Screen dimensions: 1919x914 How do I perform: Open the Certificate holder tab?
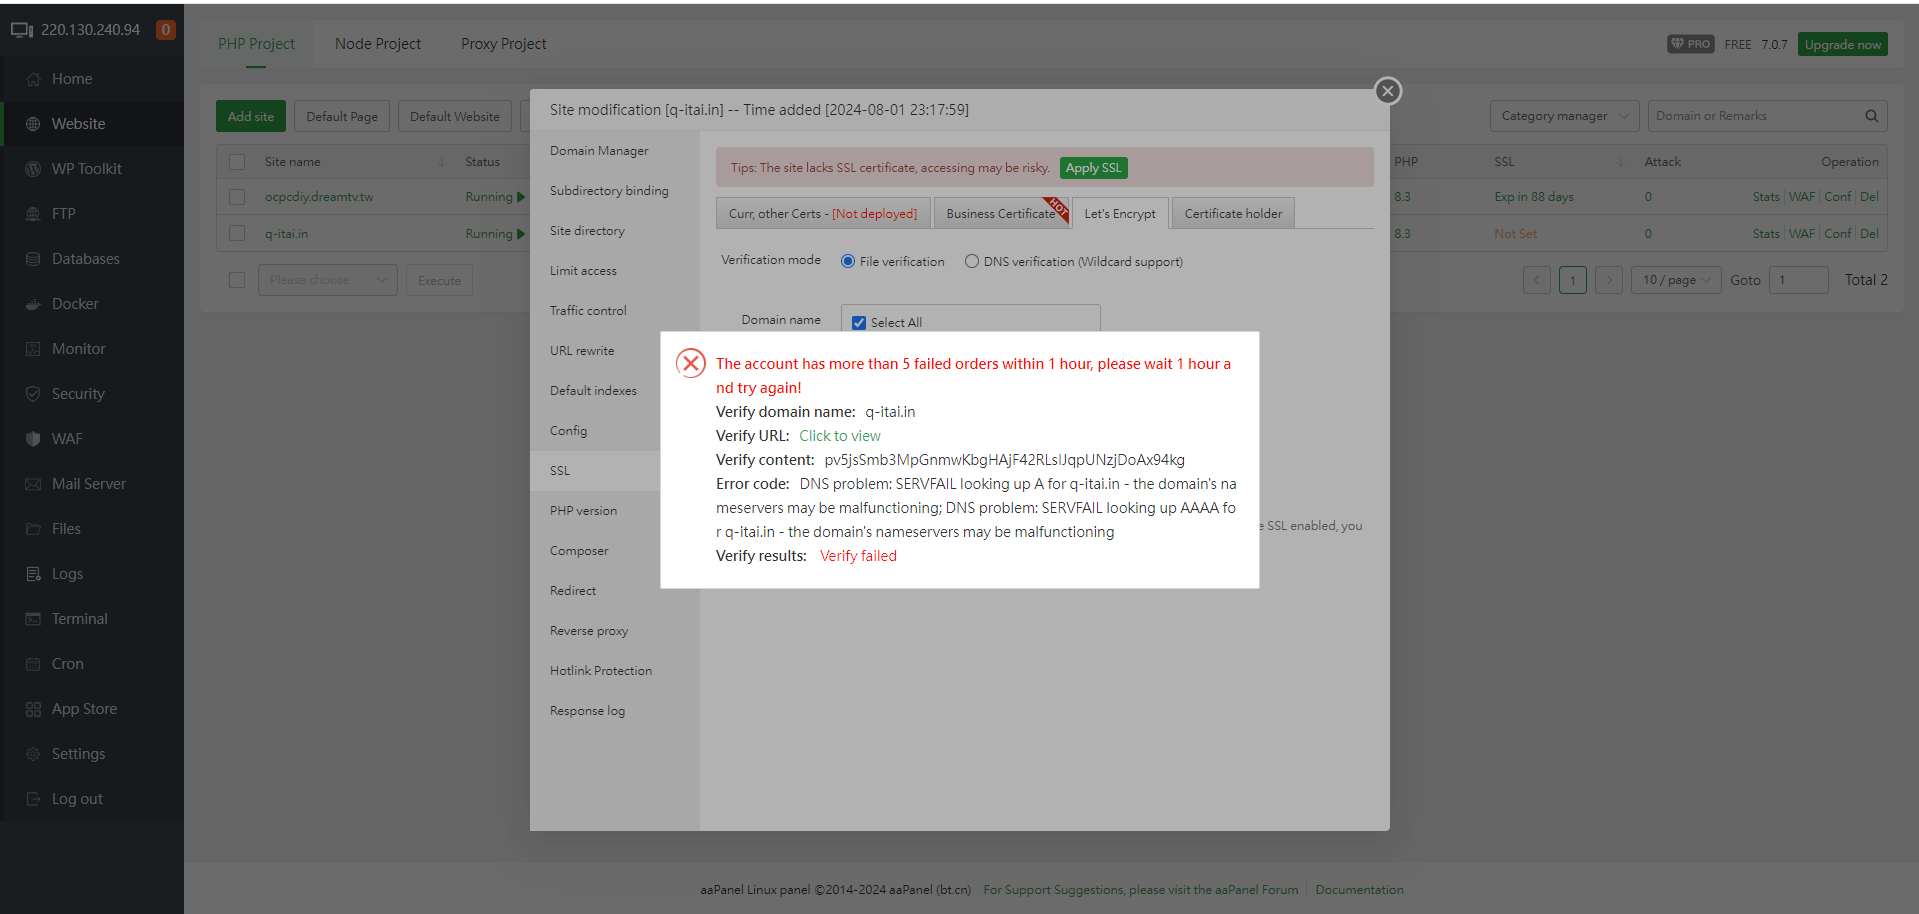coord(1233,214)
